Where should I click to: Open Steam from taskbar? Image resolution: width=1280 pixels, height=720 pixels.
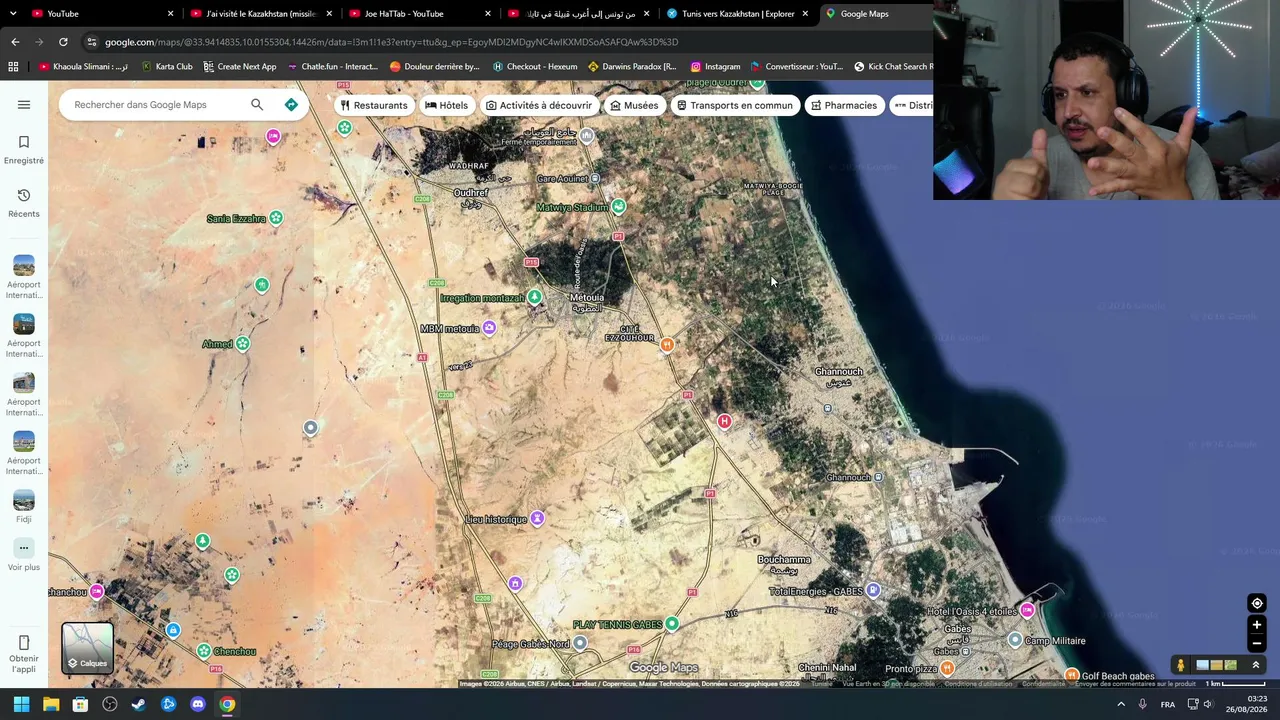tap(139, 704)
